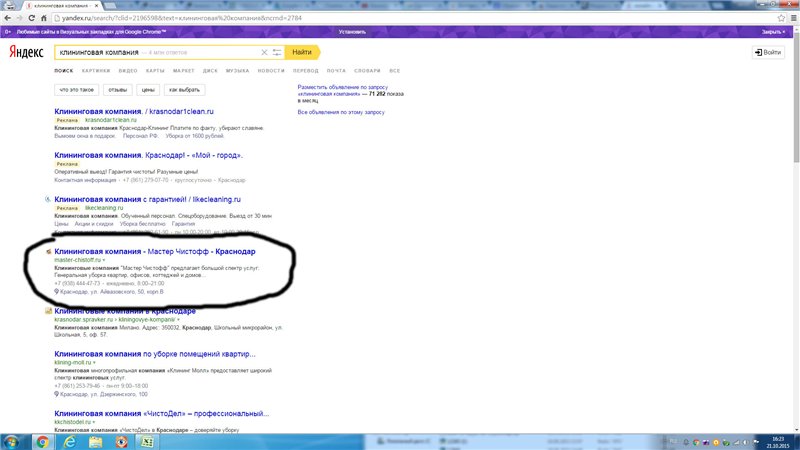Switch to the Картинки search tab
This screenshot has height=450, width=800.
pyautogui.click(x=96, y=71)
